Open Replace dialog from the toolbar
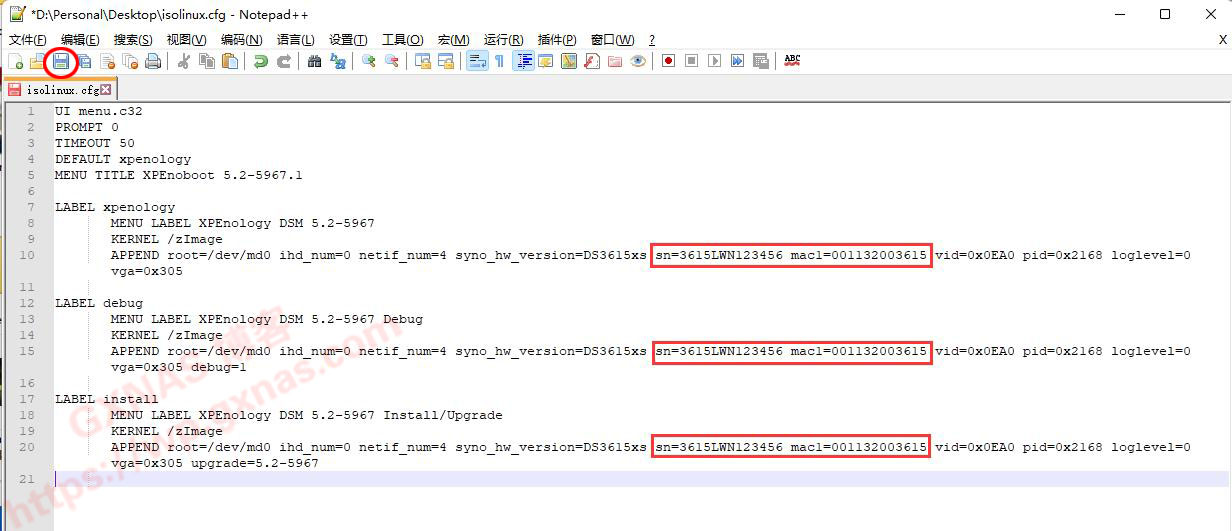The image size is (1232, 531). pos(338,61)
